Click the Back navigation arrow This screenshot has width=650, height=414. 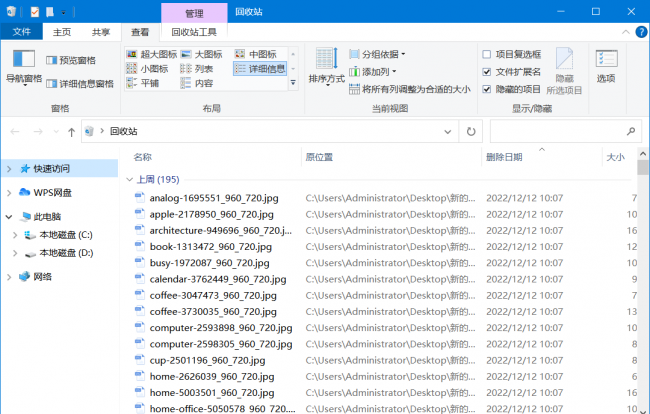(15, 132)
